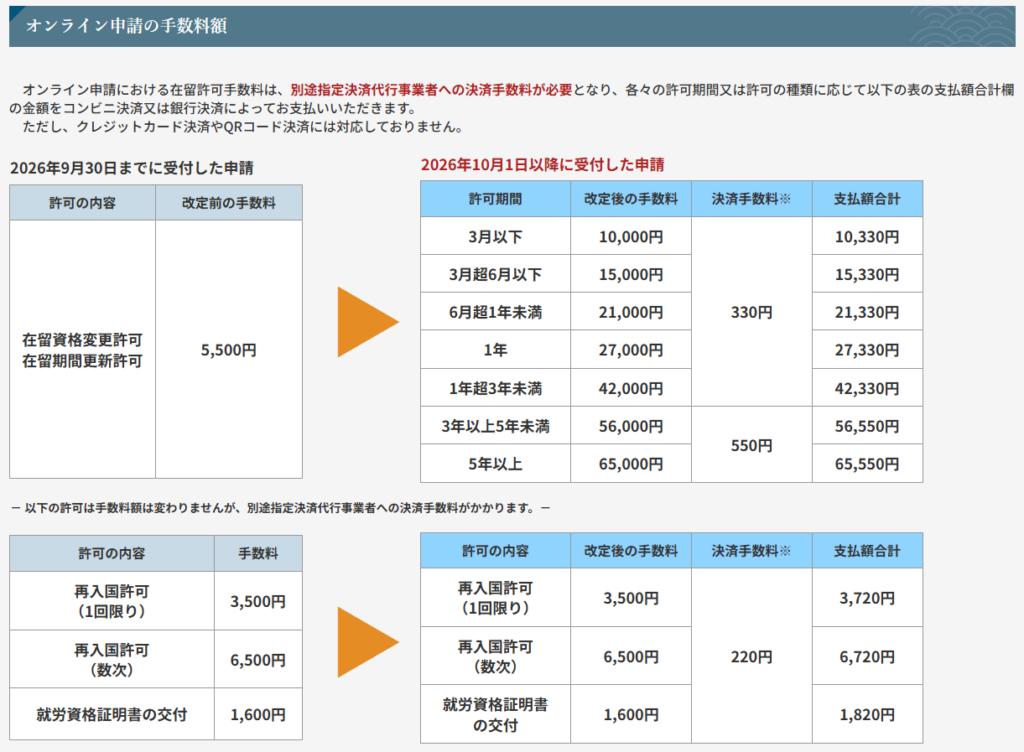Click the '10,330円' total cell
Viewport: 1024px width, 752px height.
(867, 236)
